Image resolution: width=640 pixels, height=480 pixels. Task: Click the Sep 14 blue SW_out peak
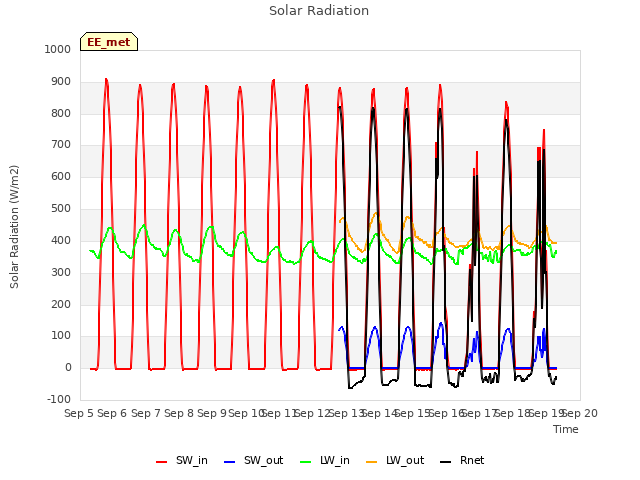375,327
